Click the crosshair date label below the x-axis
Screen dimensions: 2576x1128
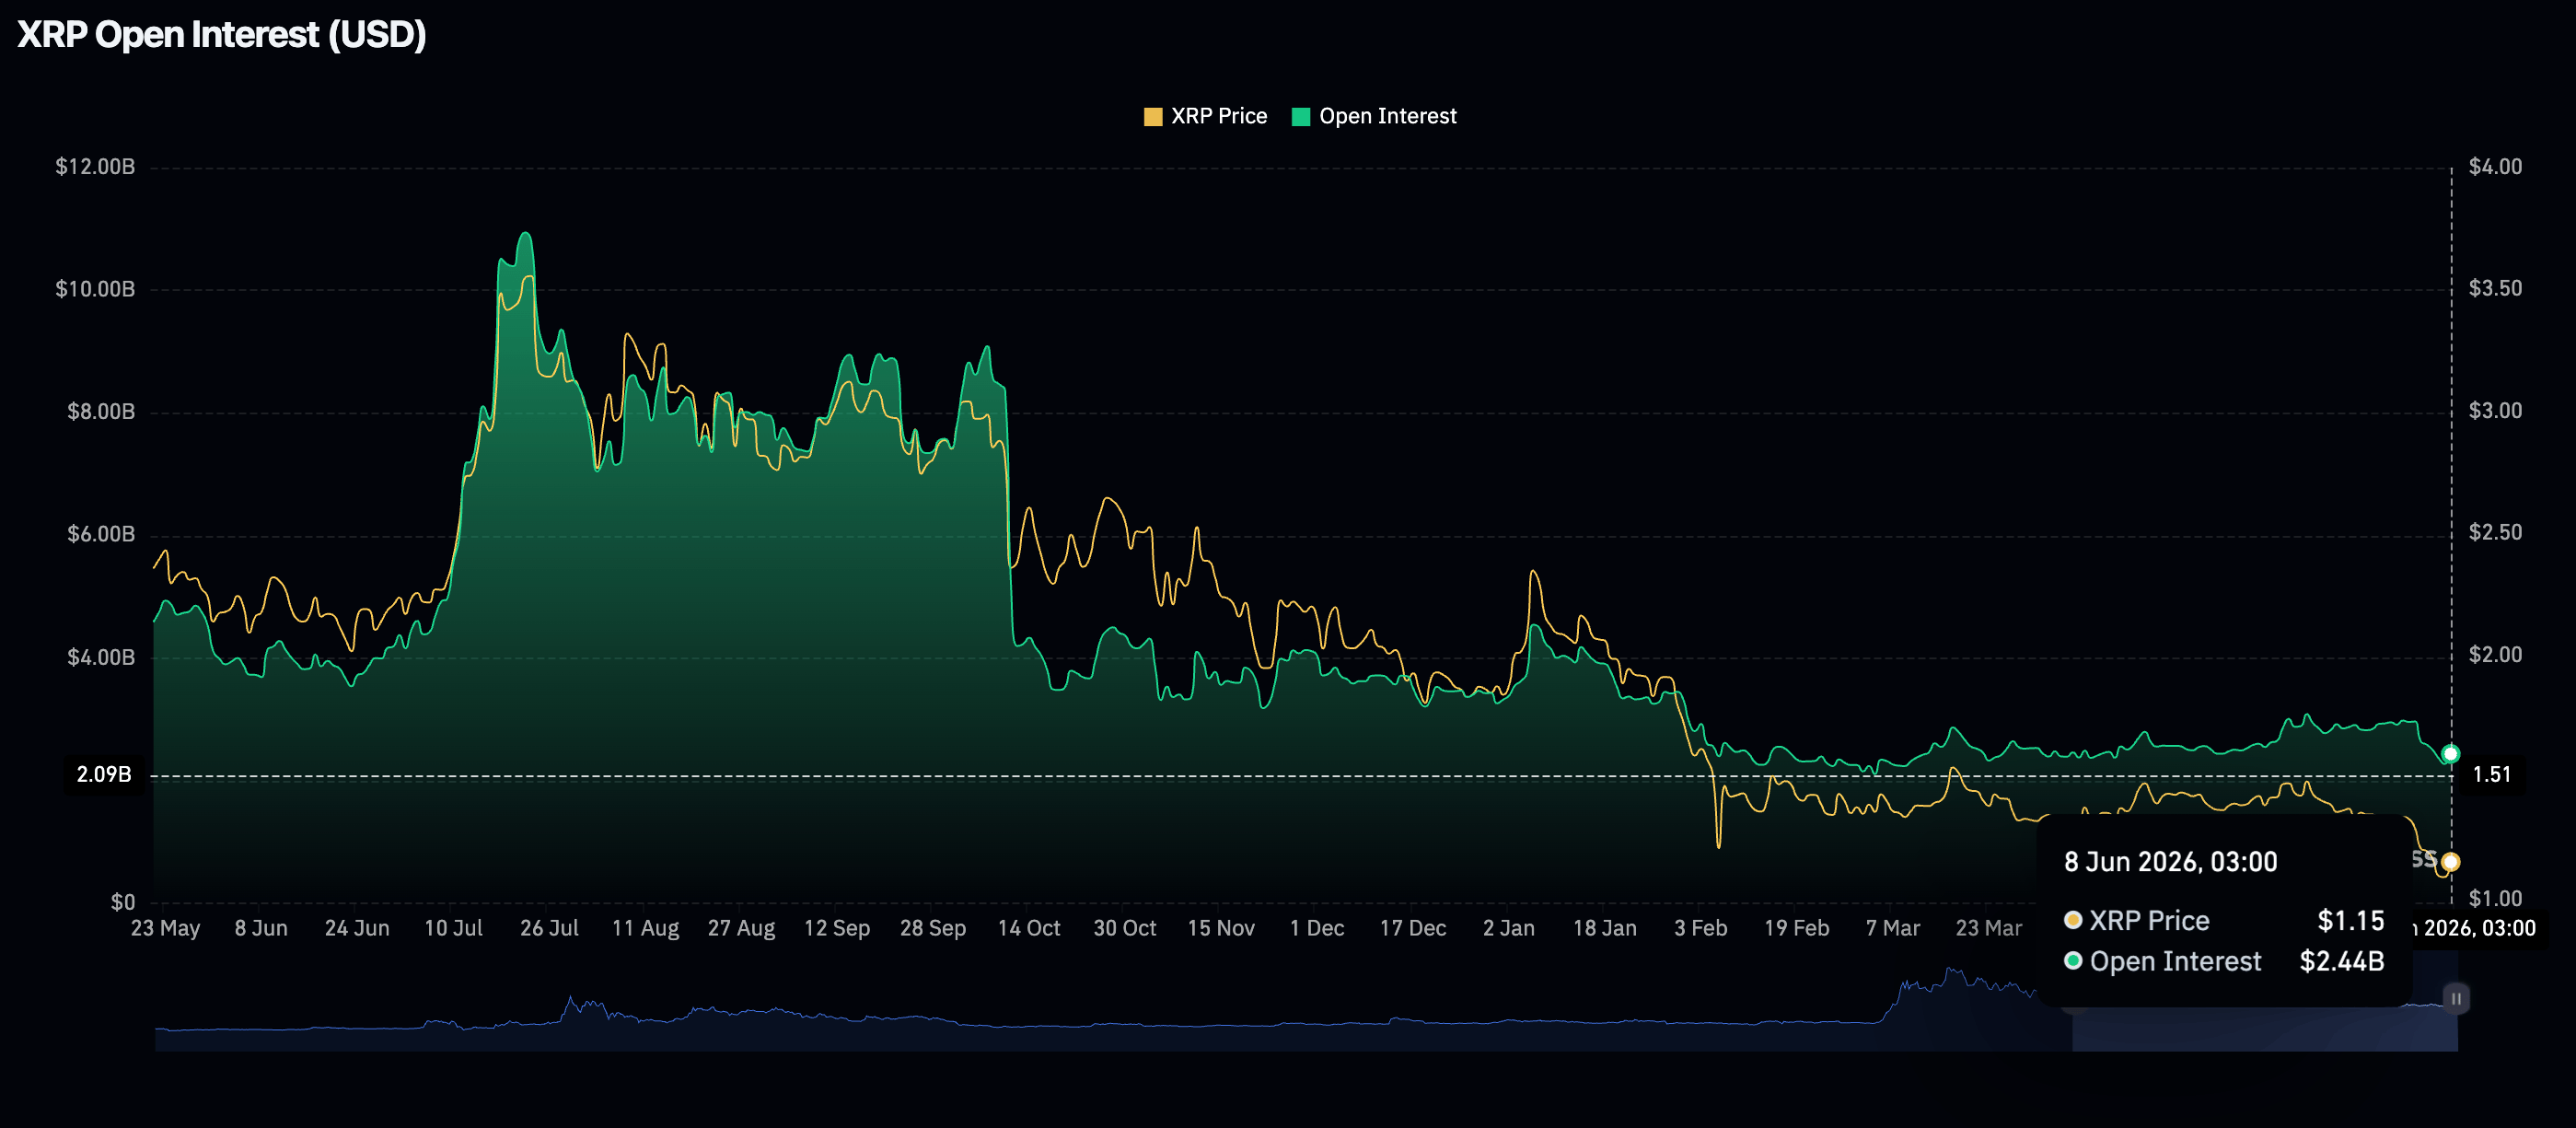[2476, 929]
